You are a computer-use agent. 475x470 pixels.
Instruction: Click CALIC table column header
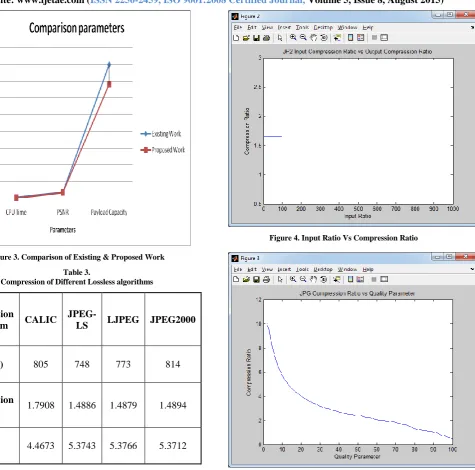click(41, 319)
